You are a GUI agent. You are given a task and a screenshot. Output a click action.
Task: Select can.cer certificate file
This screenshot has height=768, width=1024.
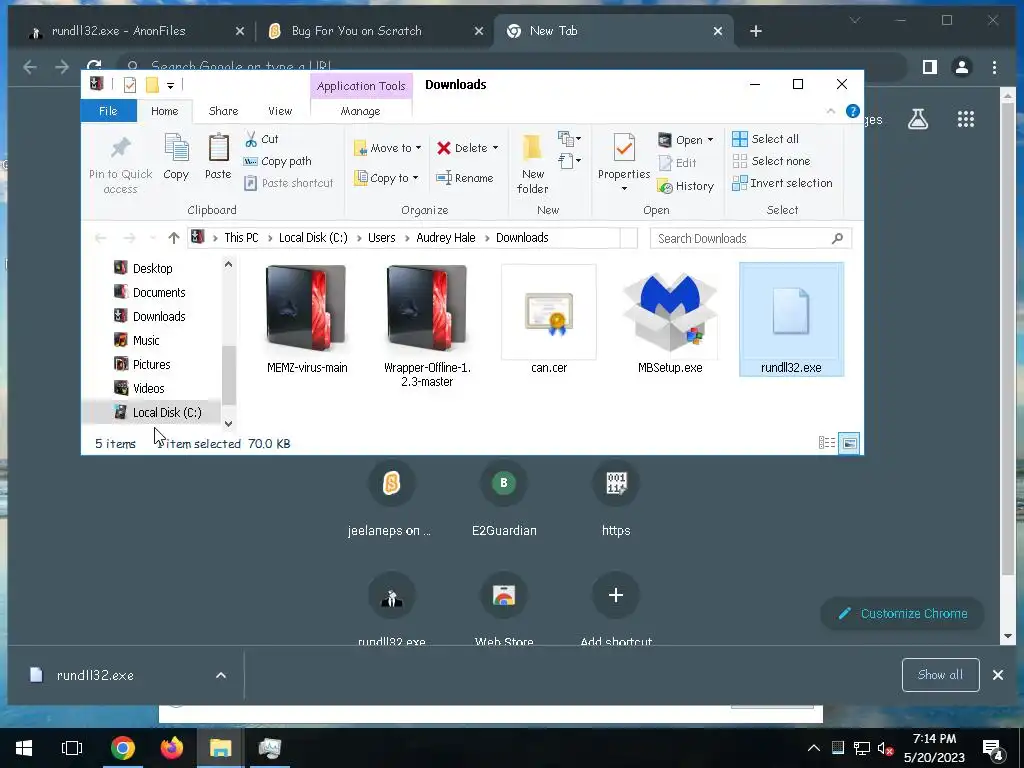[x=549, y=321]
